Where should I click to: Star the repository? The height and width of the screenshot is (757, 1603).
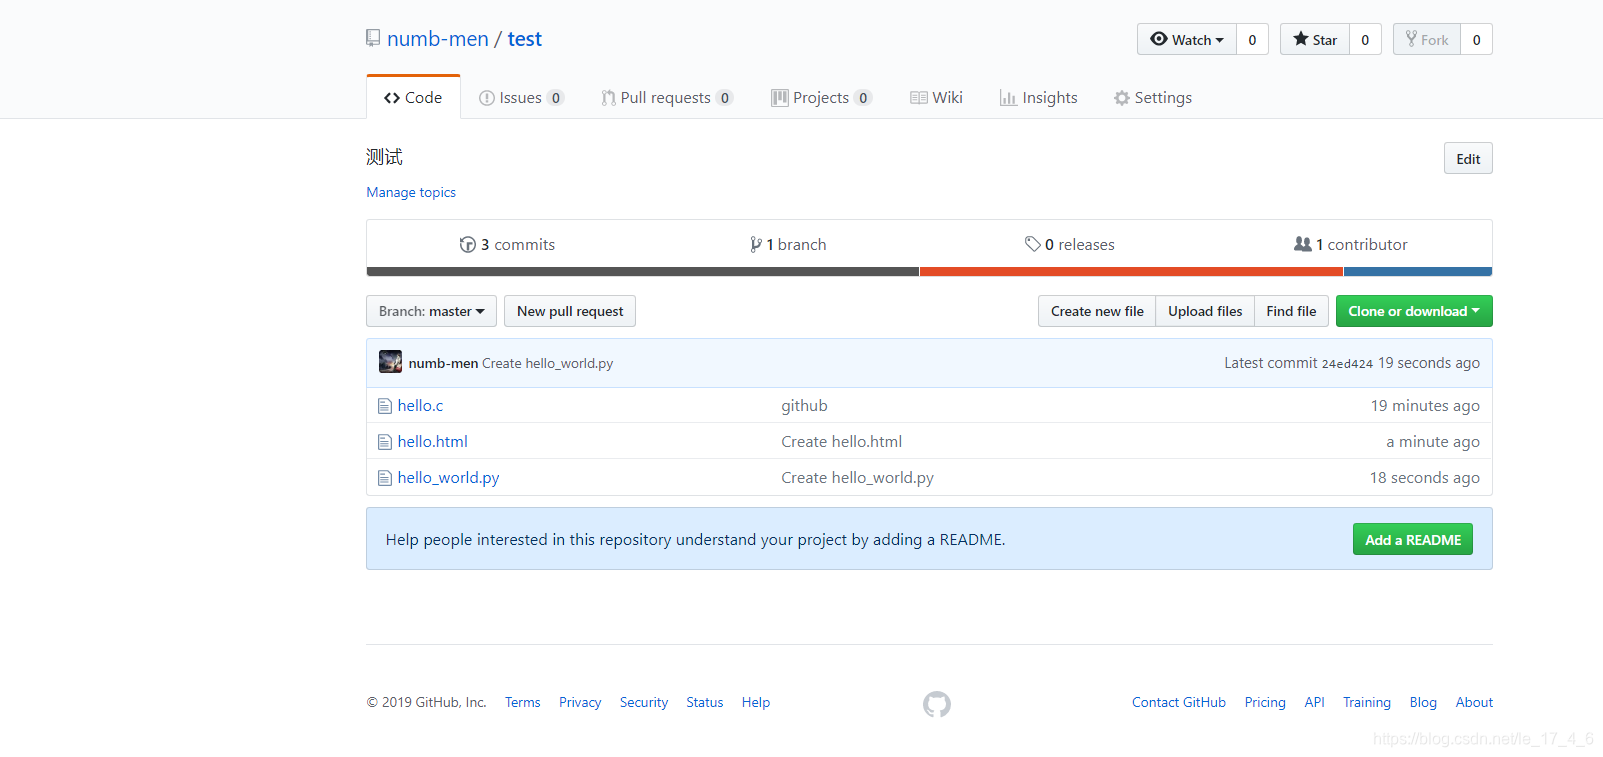coord(1315,39)
